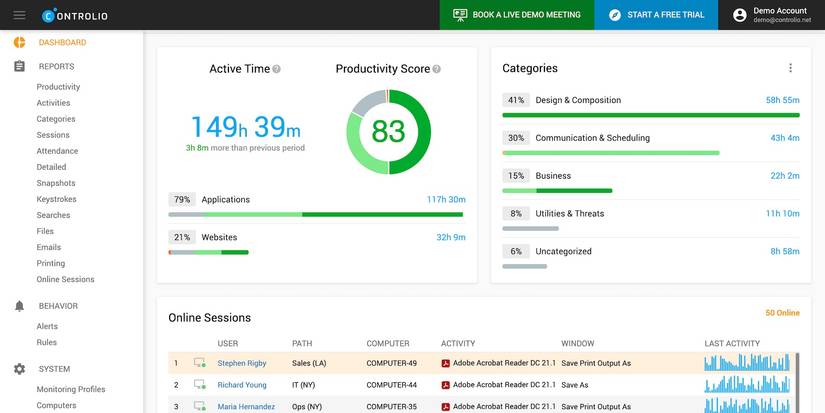Open Categories three-dot options menu

tap(790, 68)
